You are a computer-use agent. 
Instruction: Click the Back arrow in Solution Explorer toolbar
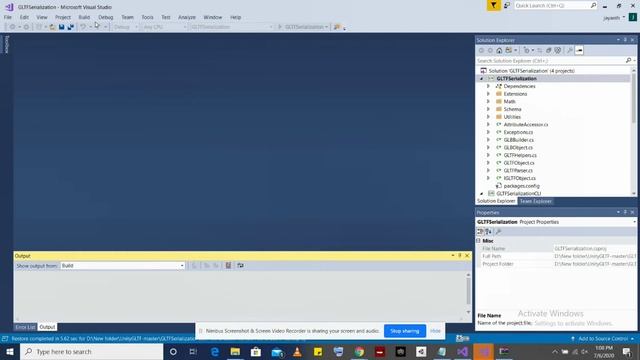[481, 51]
